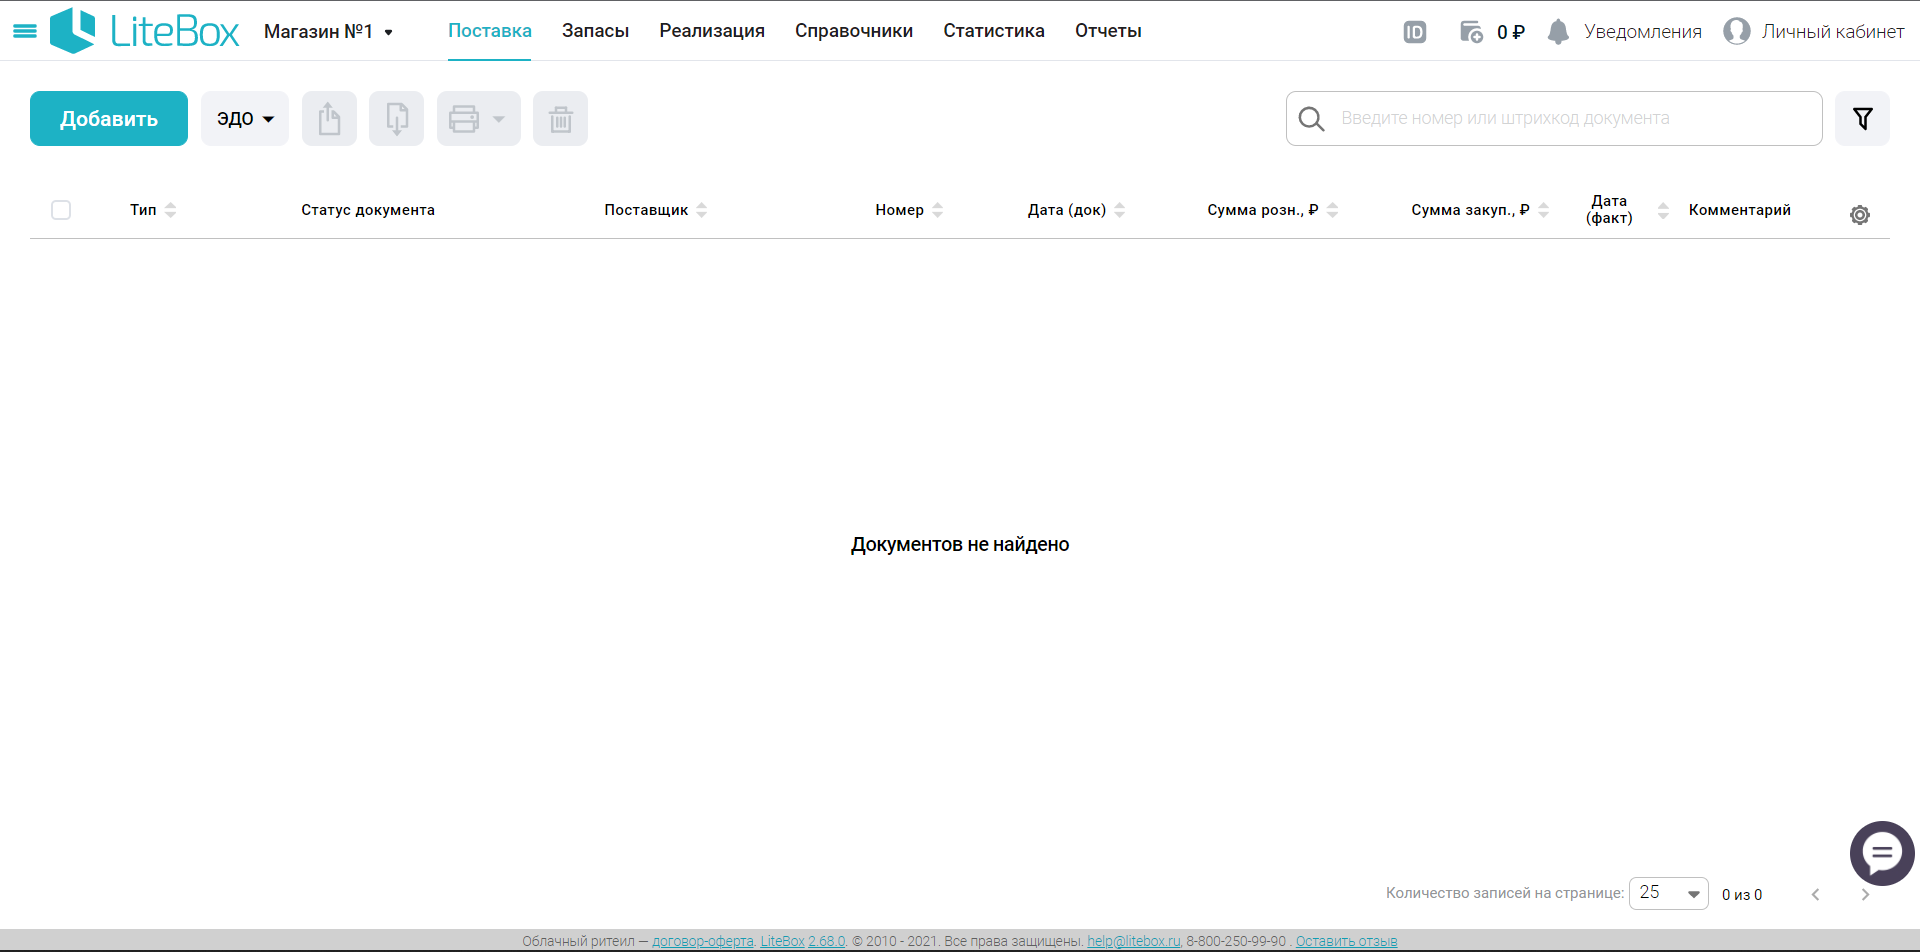
Task: Toggle the select-all documents checkbox
Action: (61, 210)
